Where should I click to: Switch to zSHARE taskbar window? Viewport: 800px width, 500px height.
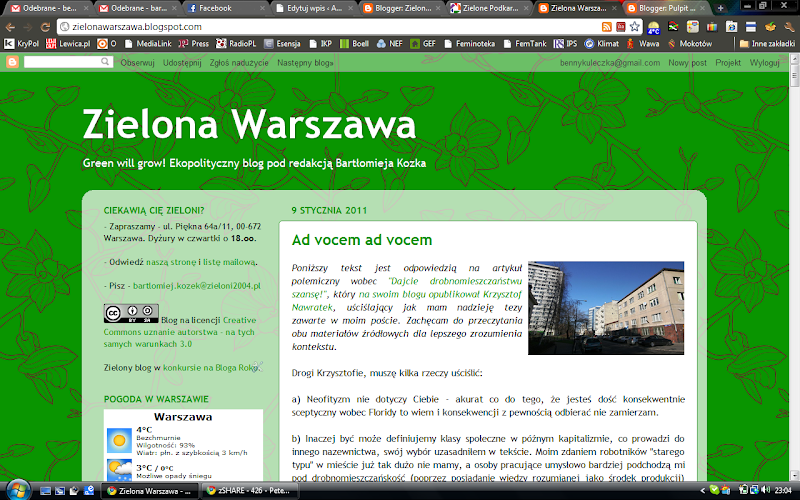click(248, 491)
